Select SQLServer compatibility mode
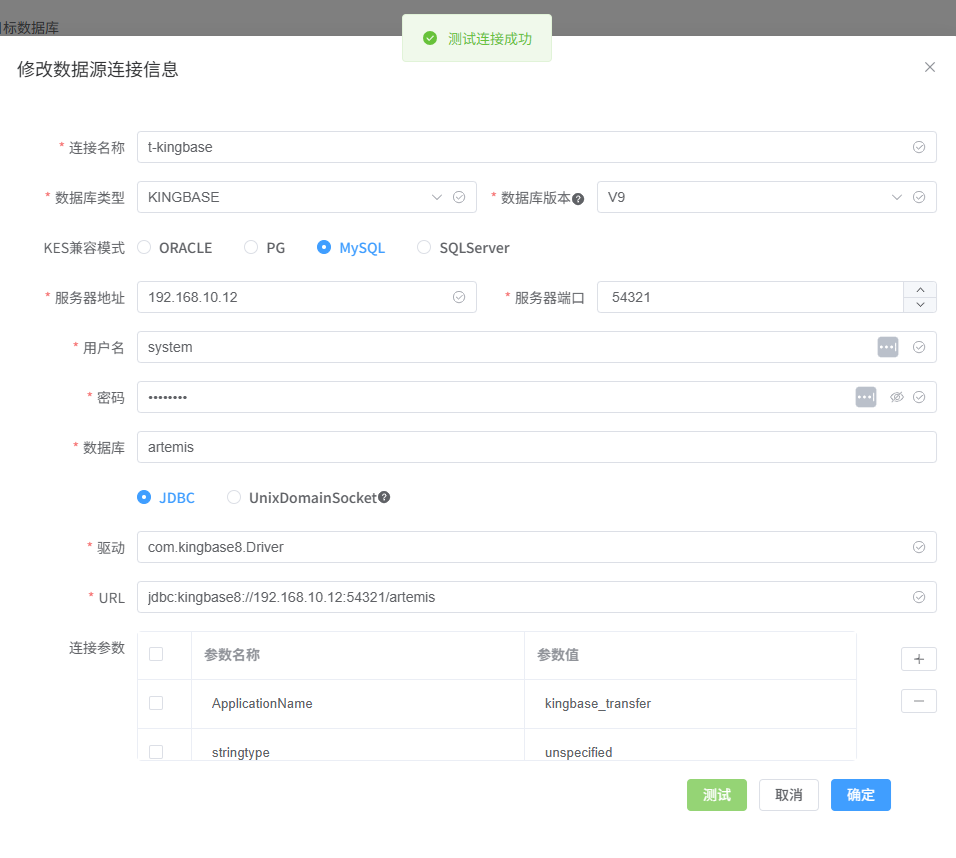Screen dimensions: 956x858 click(463, 248)
